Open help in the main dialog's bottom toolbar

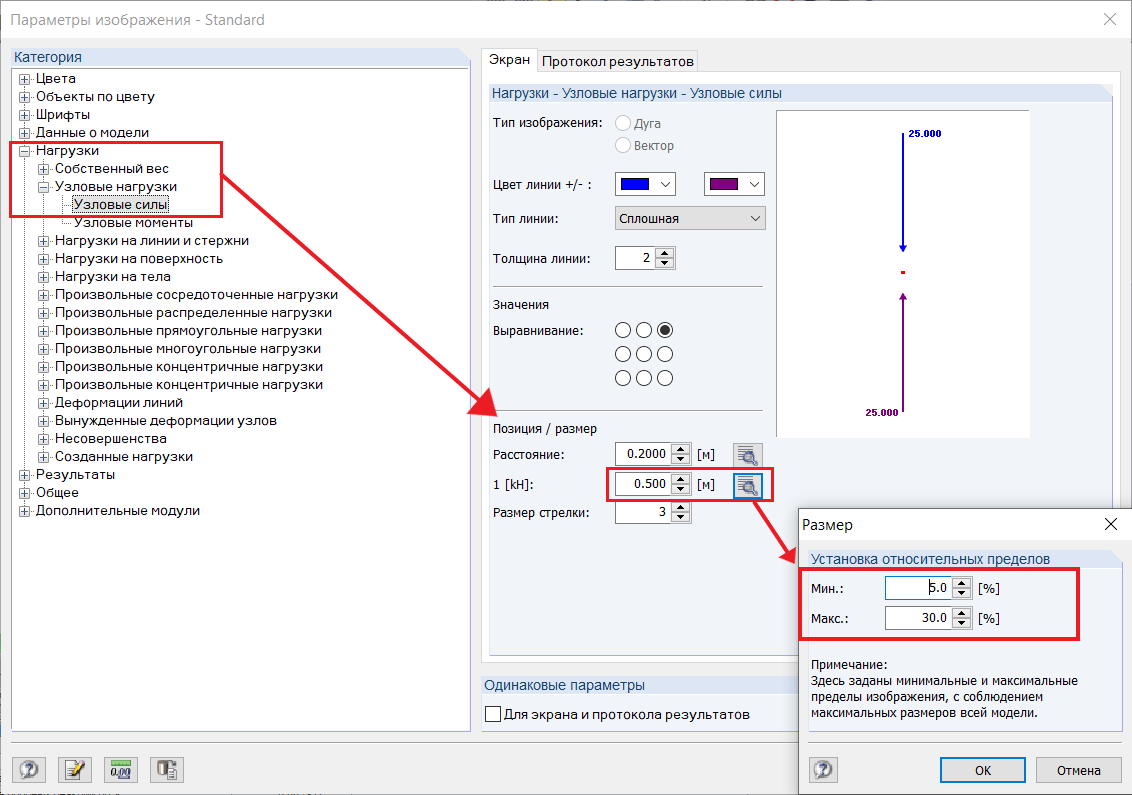[x=29, y=770]
